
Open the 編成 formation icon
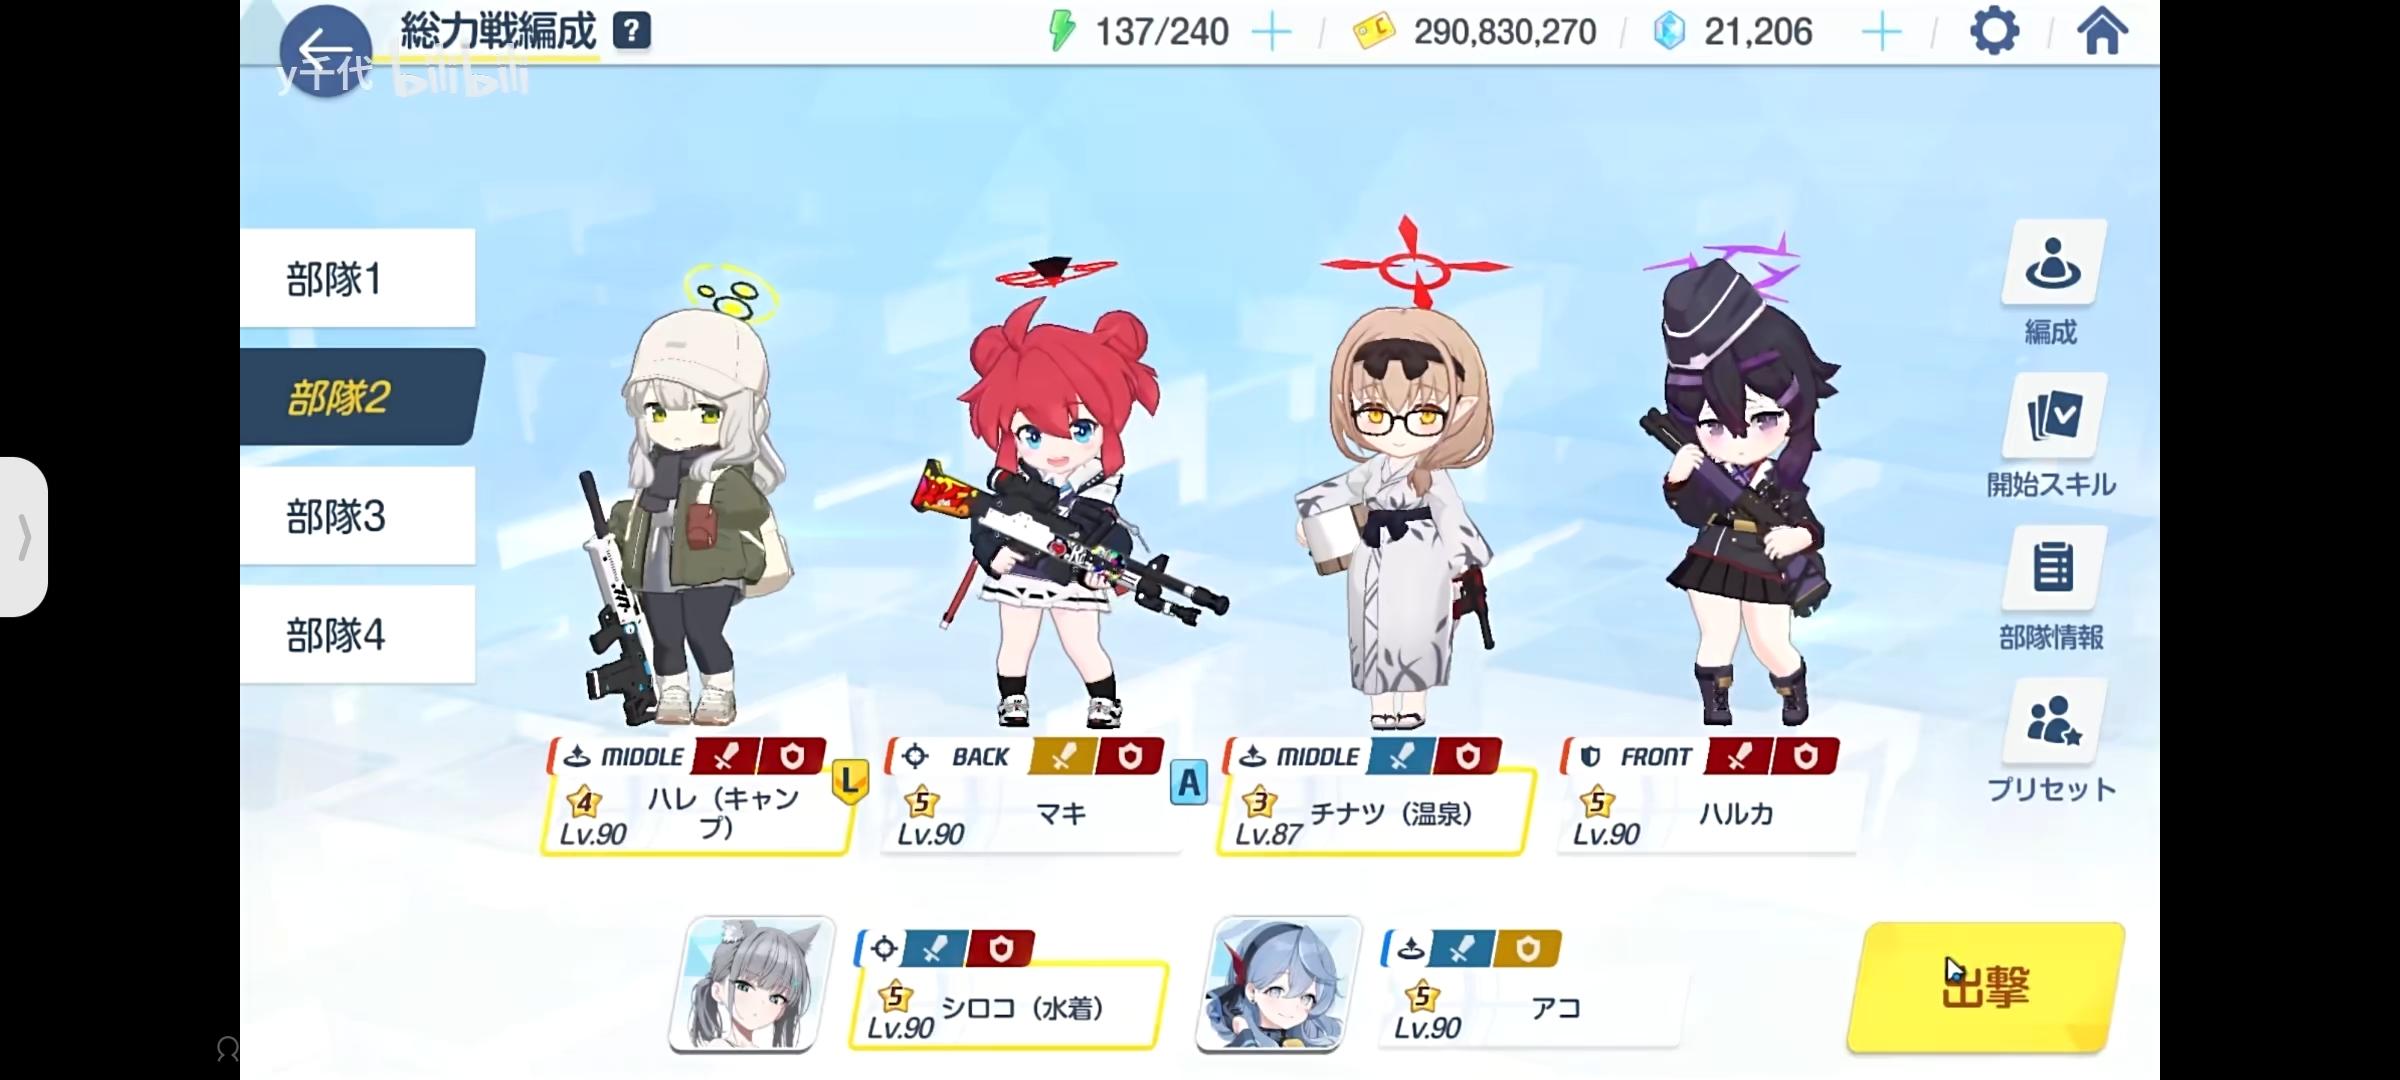click(2053, 263)
